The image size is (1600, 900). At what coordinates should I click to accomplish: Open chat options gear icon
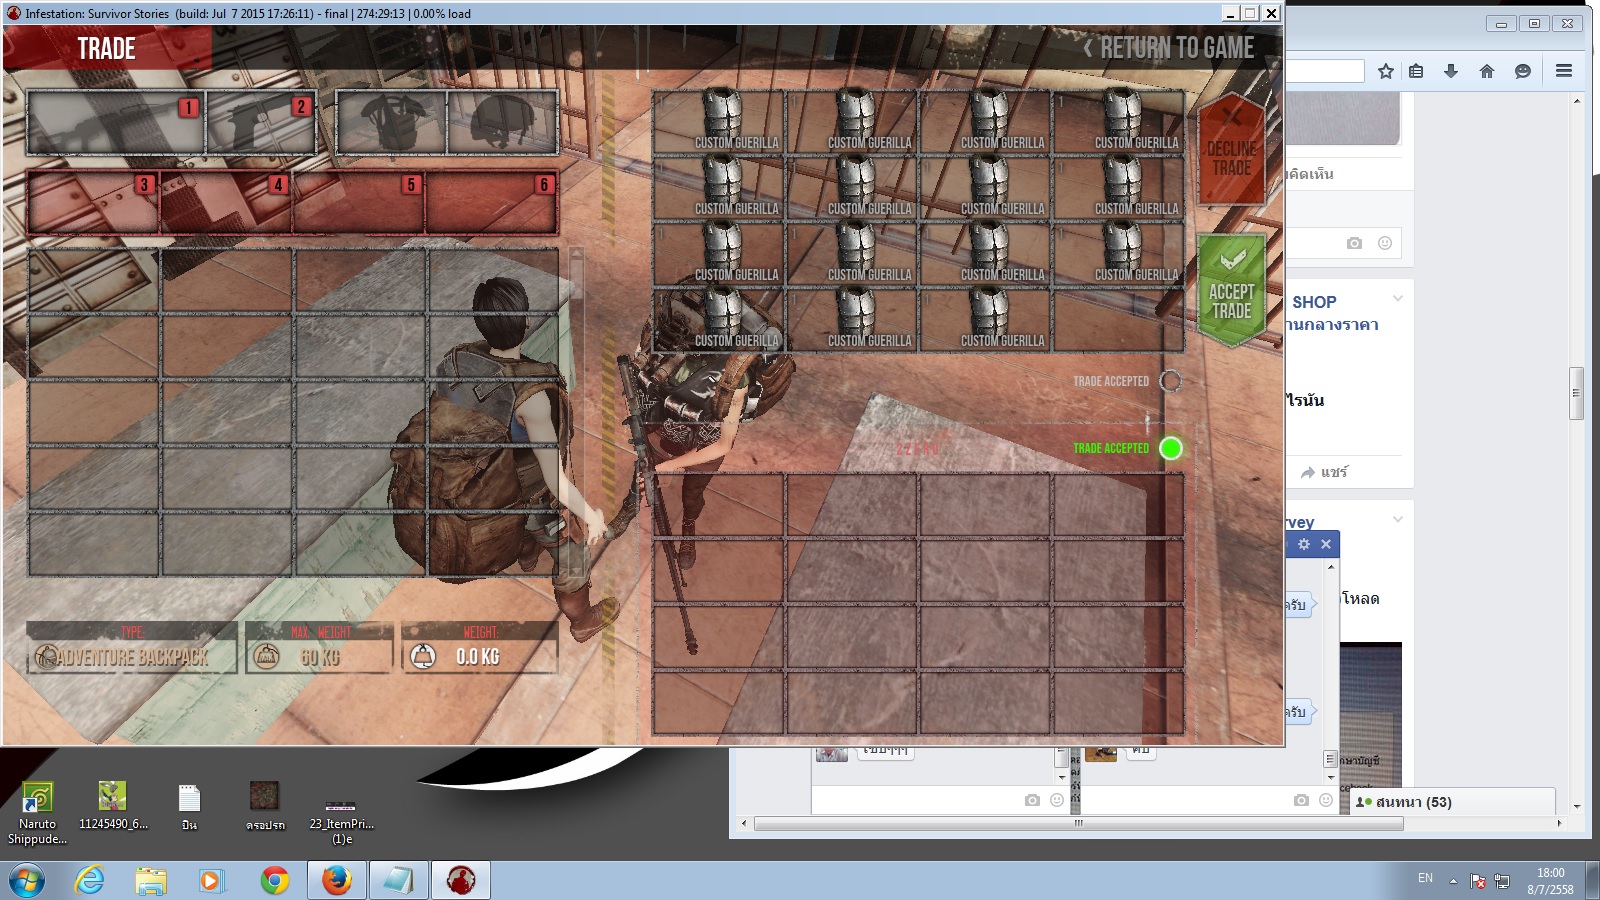pos(1303,544)
